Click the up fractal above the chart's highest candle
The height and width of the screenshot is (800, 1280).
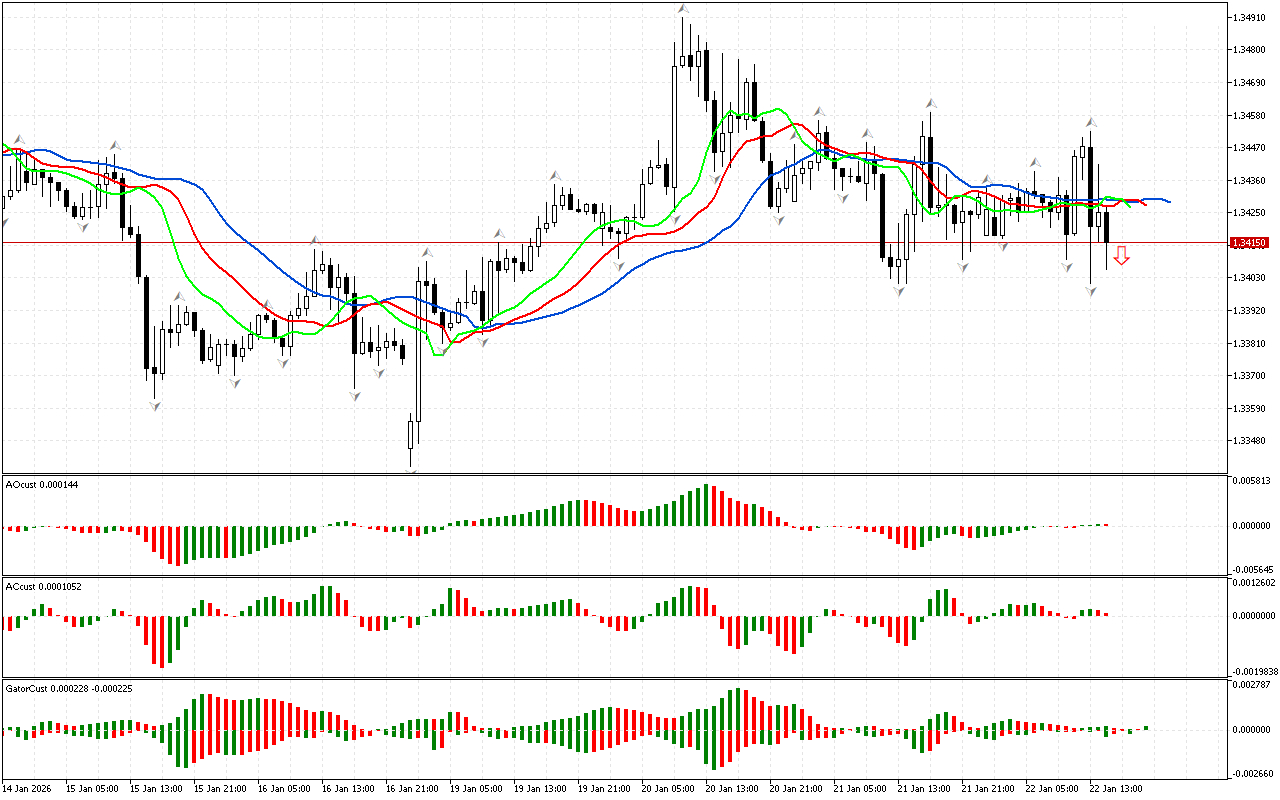coord(683,9)
